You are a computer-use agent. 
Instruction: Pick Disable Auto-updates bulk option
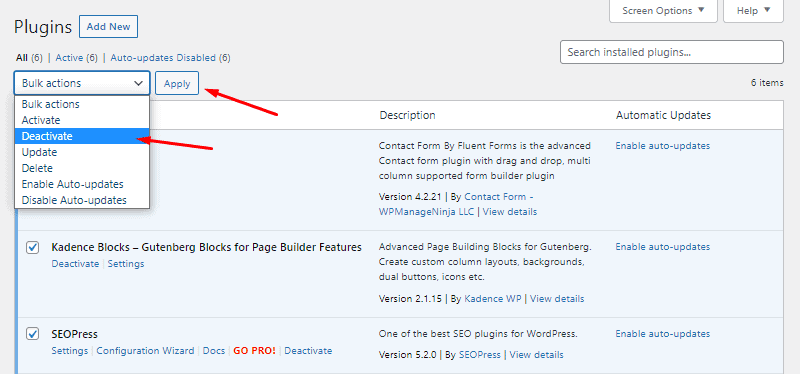[x=82, y=200]
